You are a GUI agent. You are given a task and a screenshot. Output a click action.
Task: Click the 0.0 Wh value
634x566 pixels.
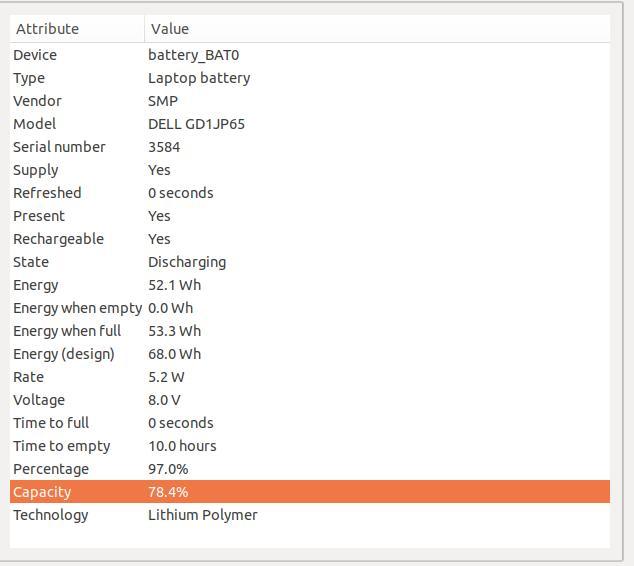click(x=170, y=308)
